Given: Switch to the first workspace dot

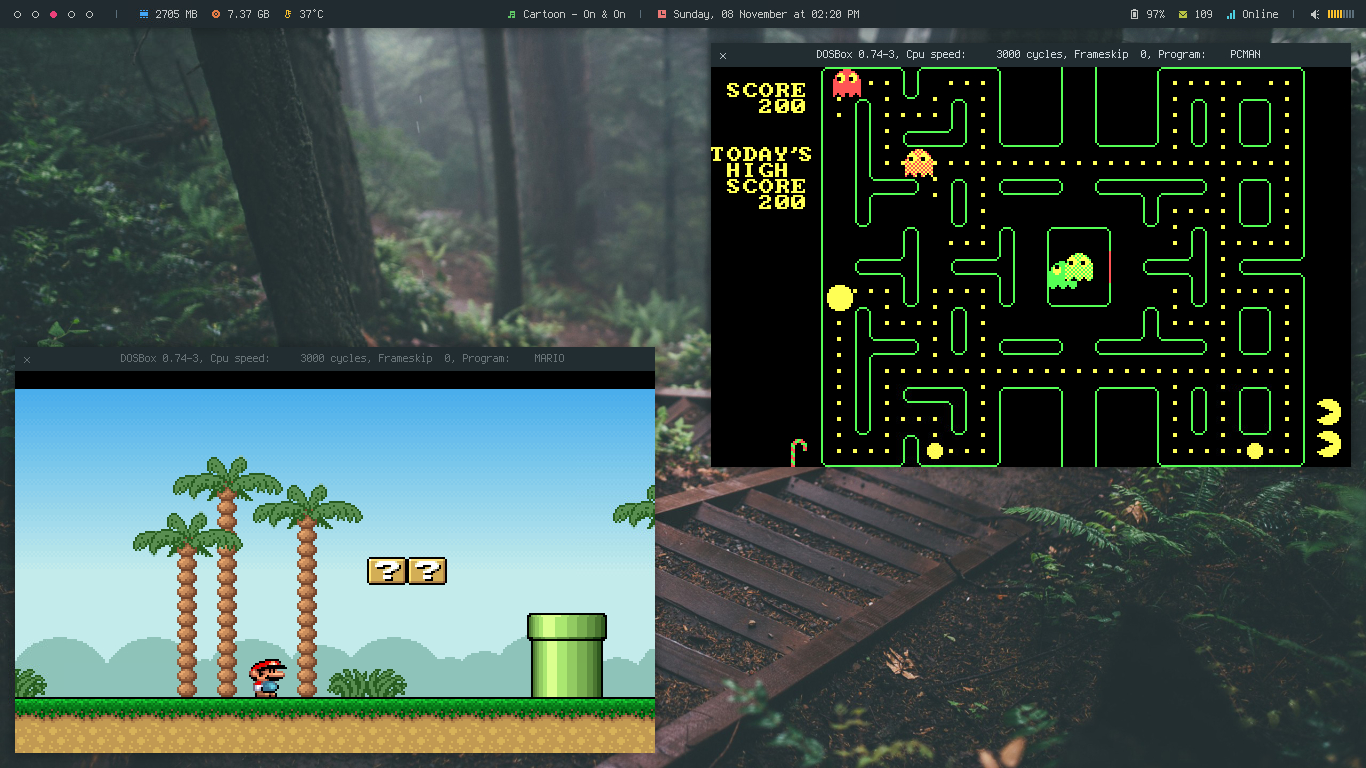Looking at the screenshot, I should 17,15.
